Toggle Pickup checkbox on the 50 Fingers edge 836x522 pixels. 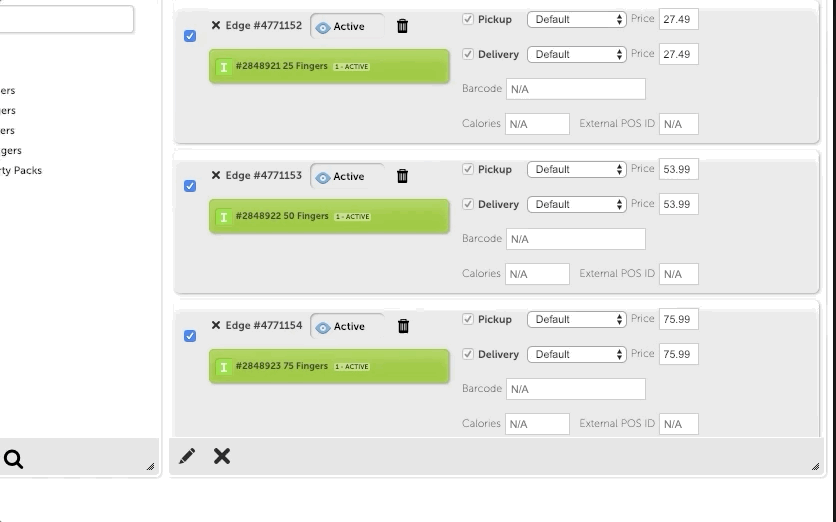click(468, 169)
